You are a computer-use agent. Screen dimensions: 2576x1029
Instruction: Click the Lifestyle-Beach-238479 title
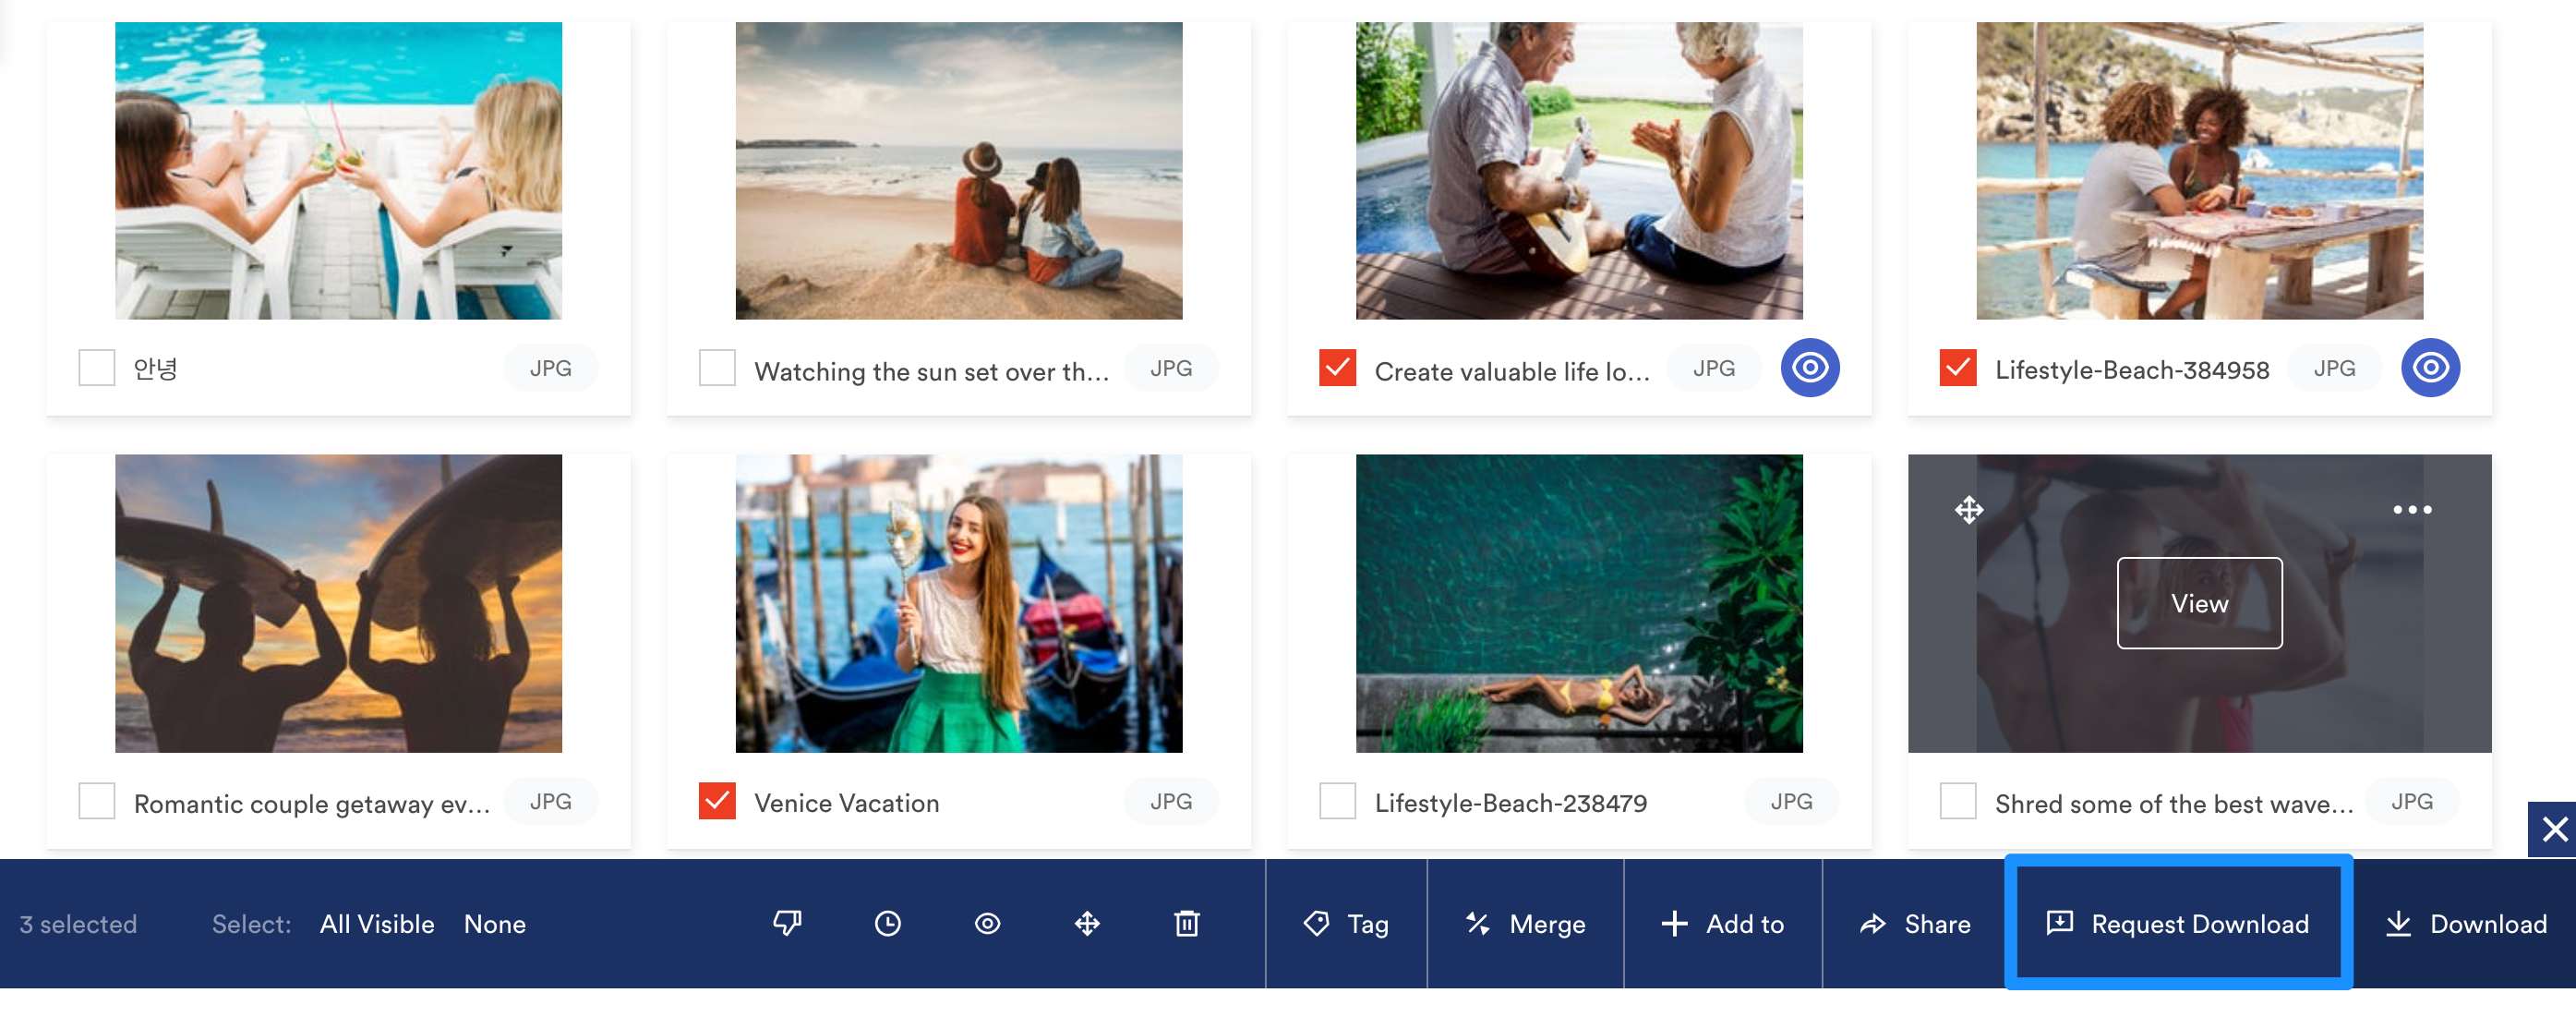click(x=1510, y=803)
